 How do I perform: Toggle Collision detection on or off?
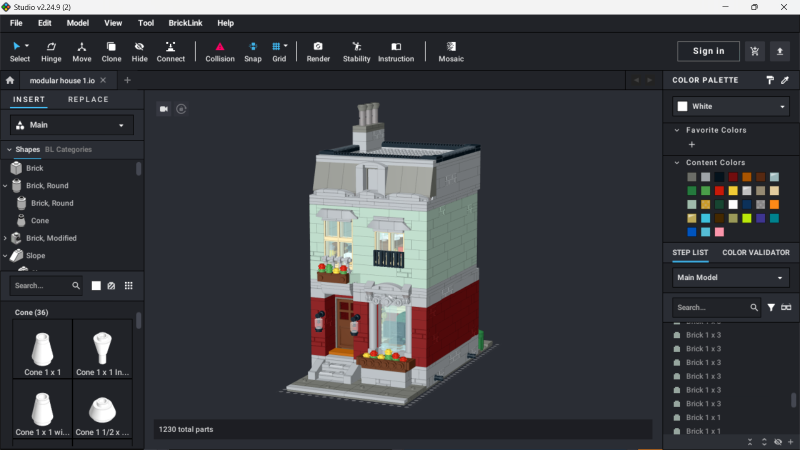[220, 51]
